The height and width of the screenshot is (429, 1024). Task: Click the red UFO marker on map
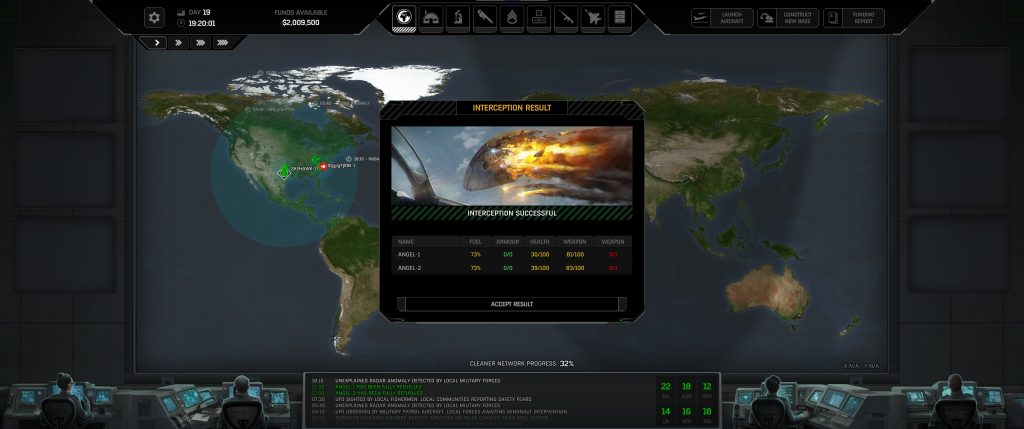click(323, 167)
